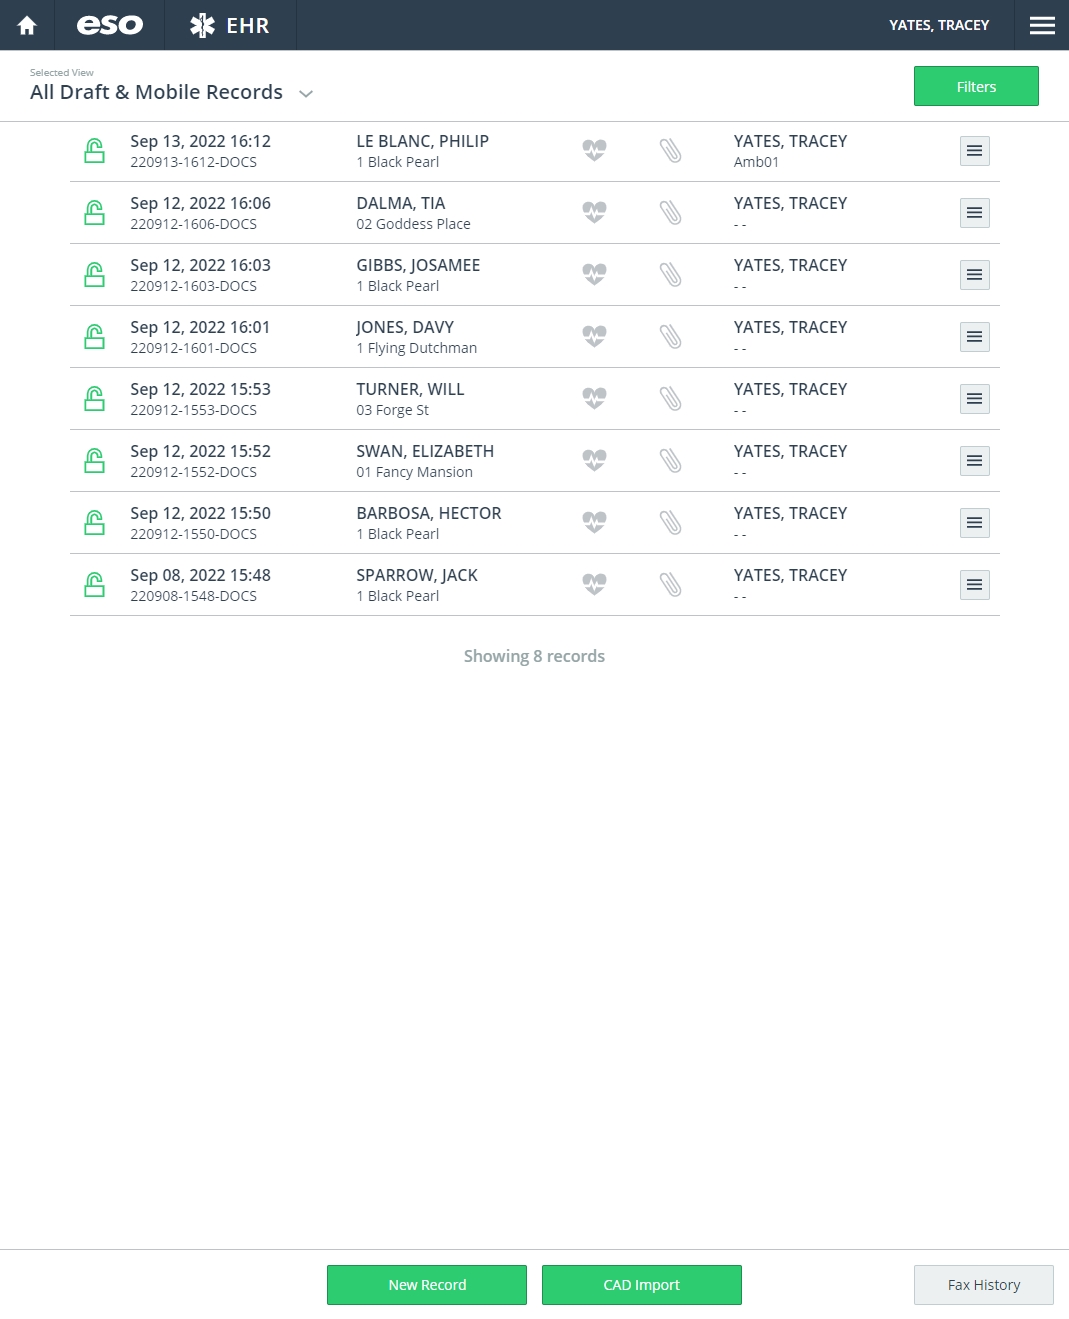Click the paperclip icon for SWAN, ELIZABETH
Screen dimensions: 1069x1319
671,461
